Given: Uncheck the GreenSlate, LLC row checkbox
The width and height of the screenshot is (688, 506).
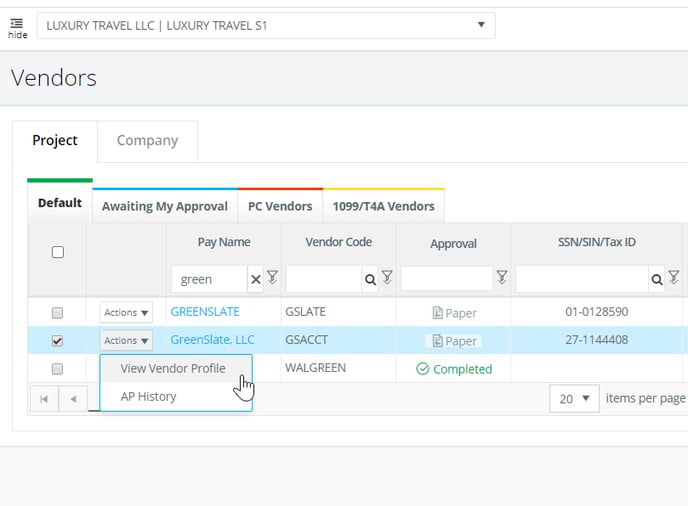Looking at the screenshot, I should 57,341.
